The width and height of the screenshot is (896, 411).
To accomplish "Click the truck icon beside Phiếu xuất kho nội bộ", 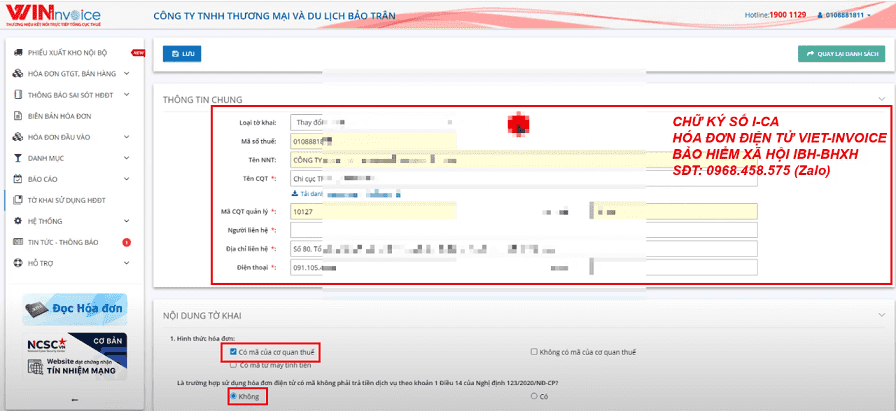I will coord(18,53).
